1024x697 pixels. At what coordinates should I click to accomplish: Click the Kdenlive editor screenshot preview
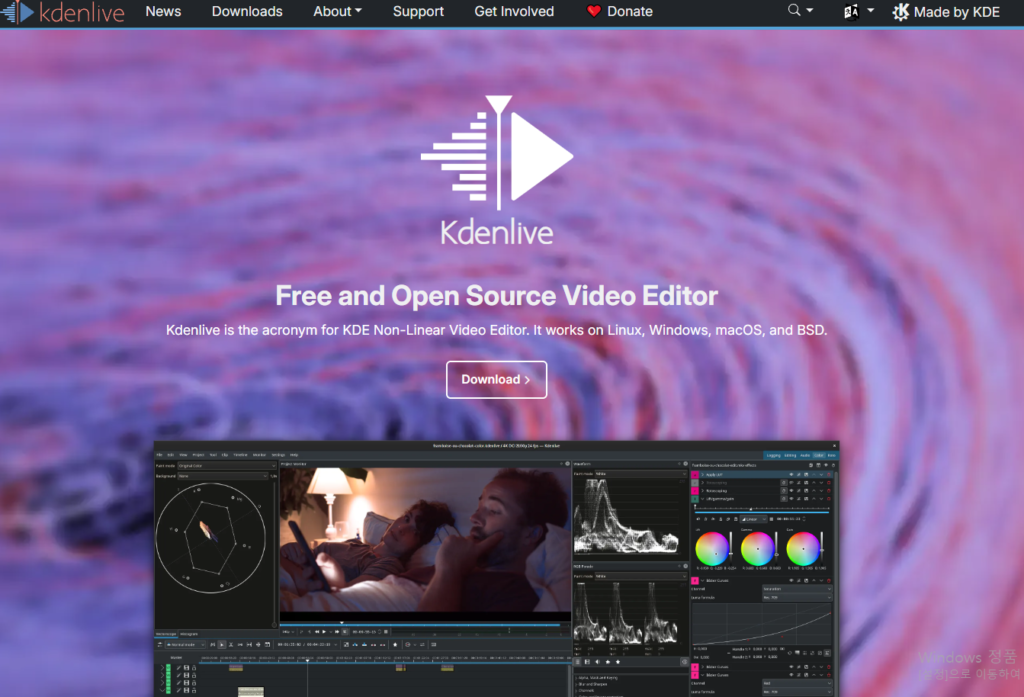[x=496, y=569]
